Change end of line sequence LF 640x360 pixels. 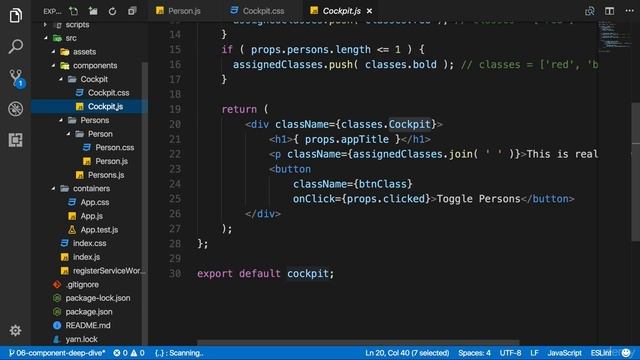534,353
